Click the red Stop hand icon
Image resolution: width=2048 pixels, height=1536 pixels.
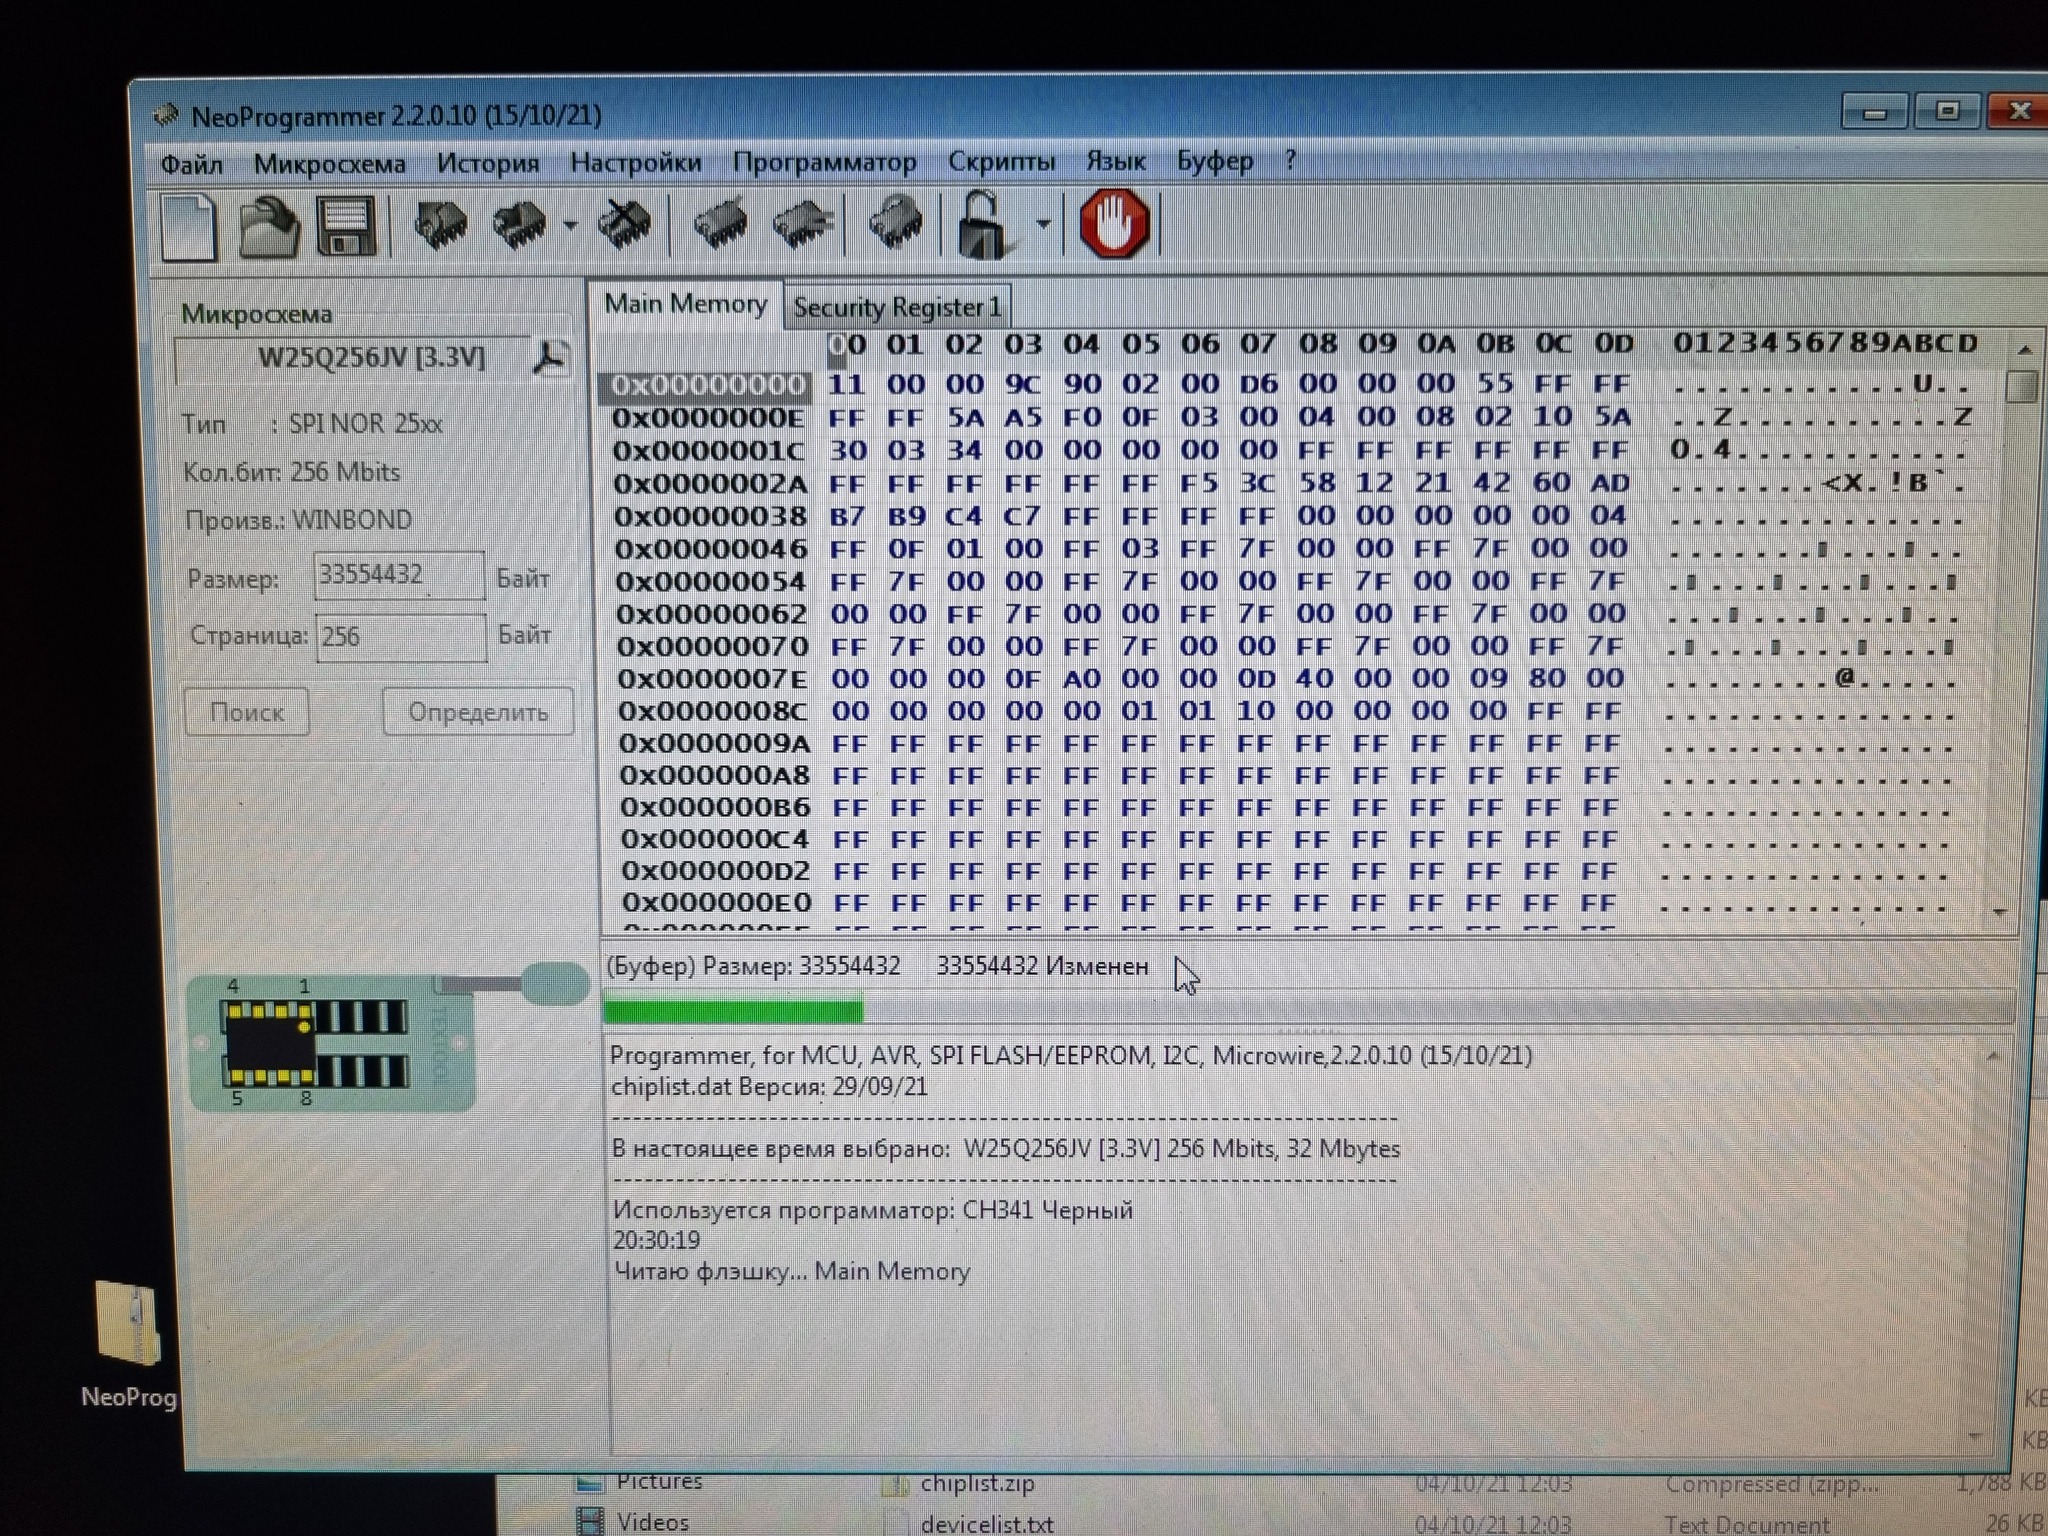[1114, 225]
